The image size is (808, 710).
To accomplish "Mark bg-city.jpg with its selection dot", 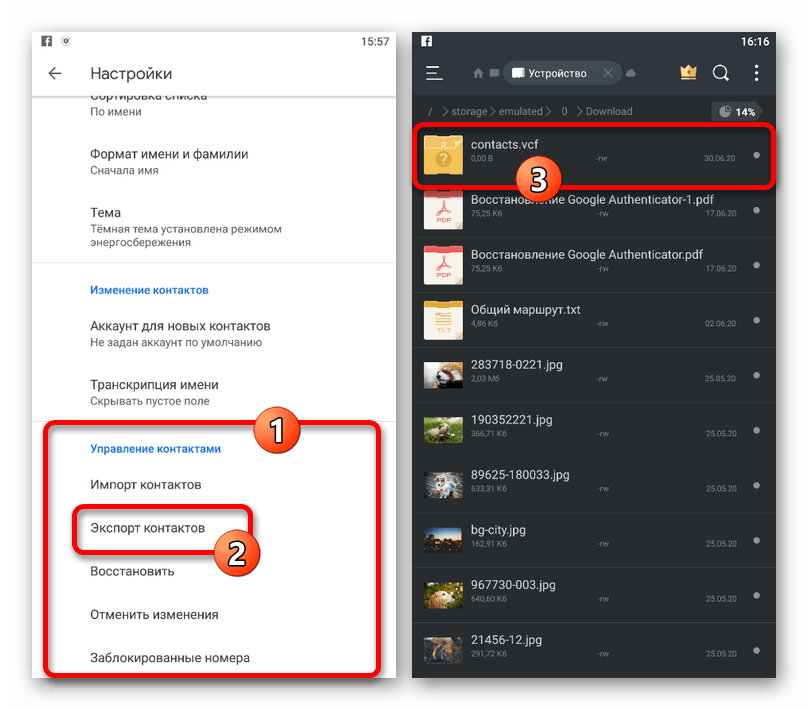I will (x=756, y=540).
